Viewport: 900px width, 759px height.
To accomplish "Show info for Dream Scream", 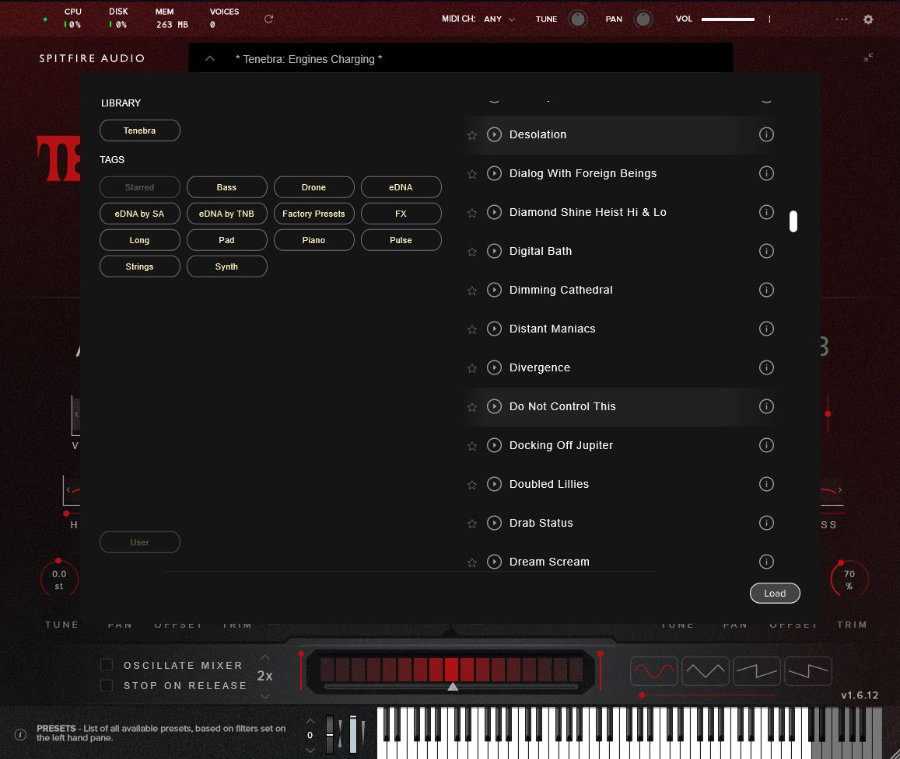I will 766,561.
